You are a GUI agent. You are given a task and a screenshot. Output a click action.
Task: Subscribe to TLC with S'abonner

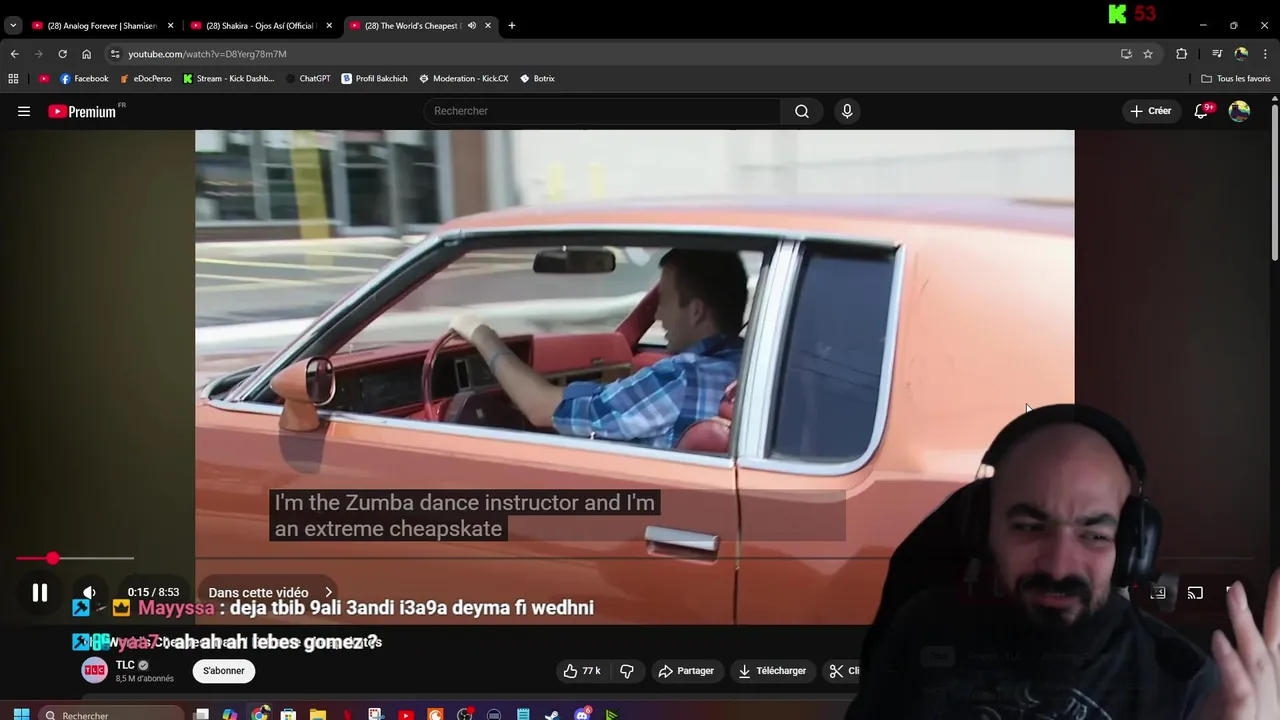[224, 671]
